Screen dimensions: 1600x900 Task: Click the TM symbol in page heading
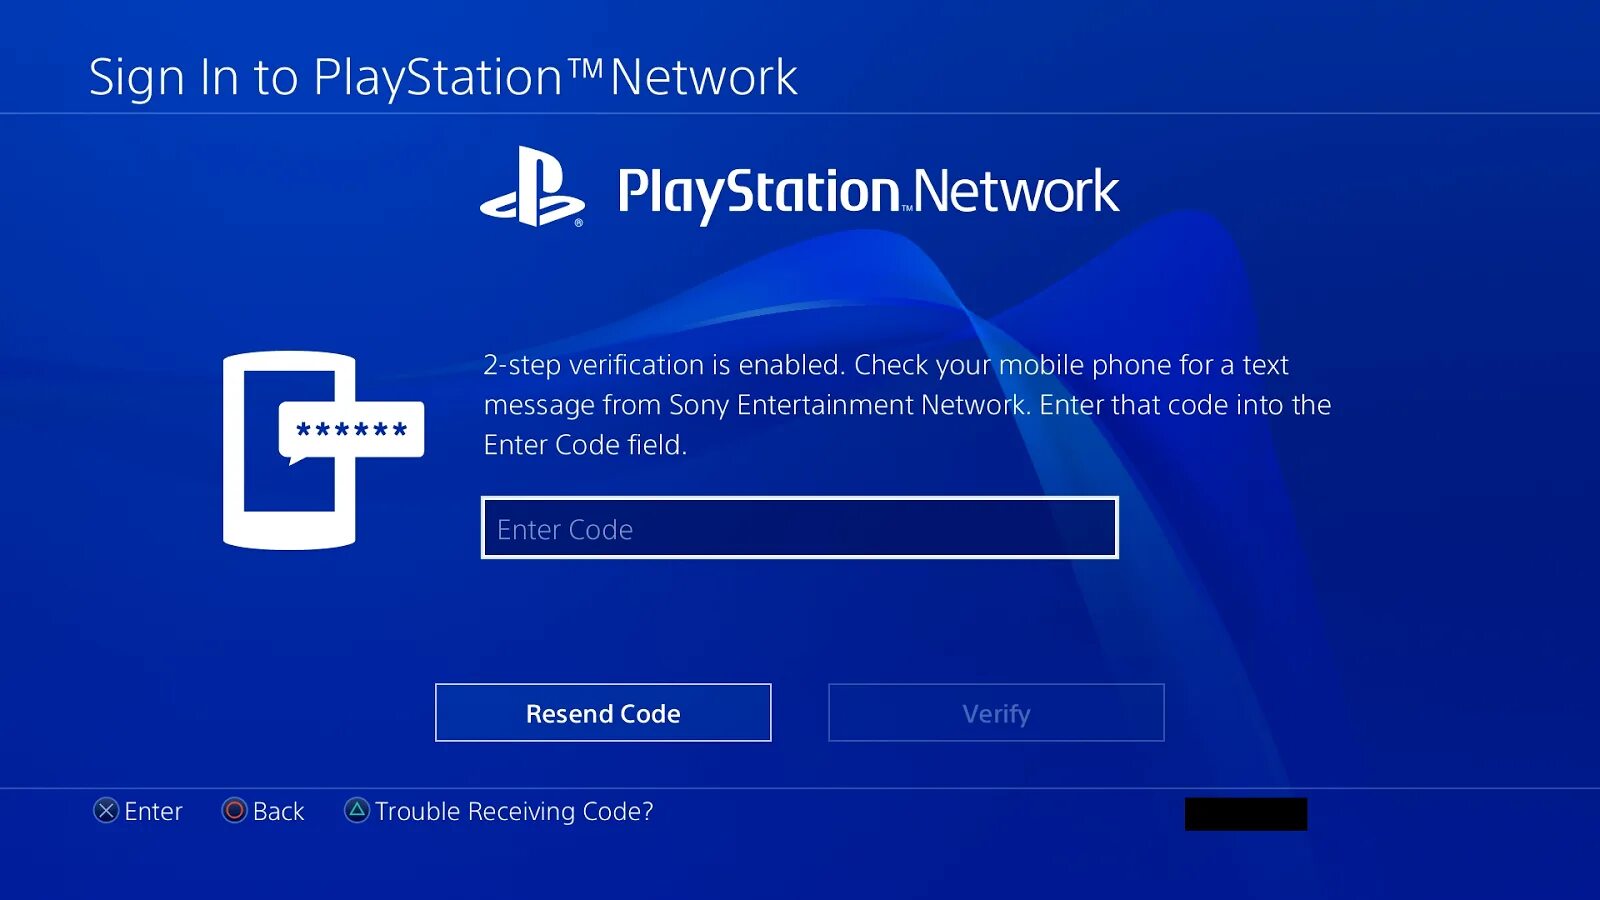point(586,68)
